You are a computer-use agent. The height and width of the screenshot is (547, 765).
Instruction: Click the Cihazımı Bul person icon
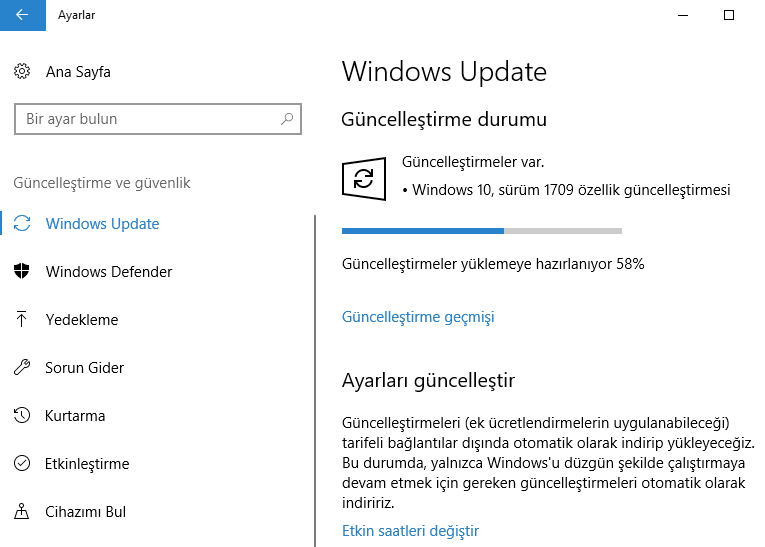[22, 512]
